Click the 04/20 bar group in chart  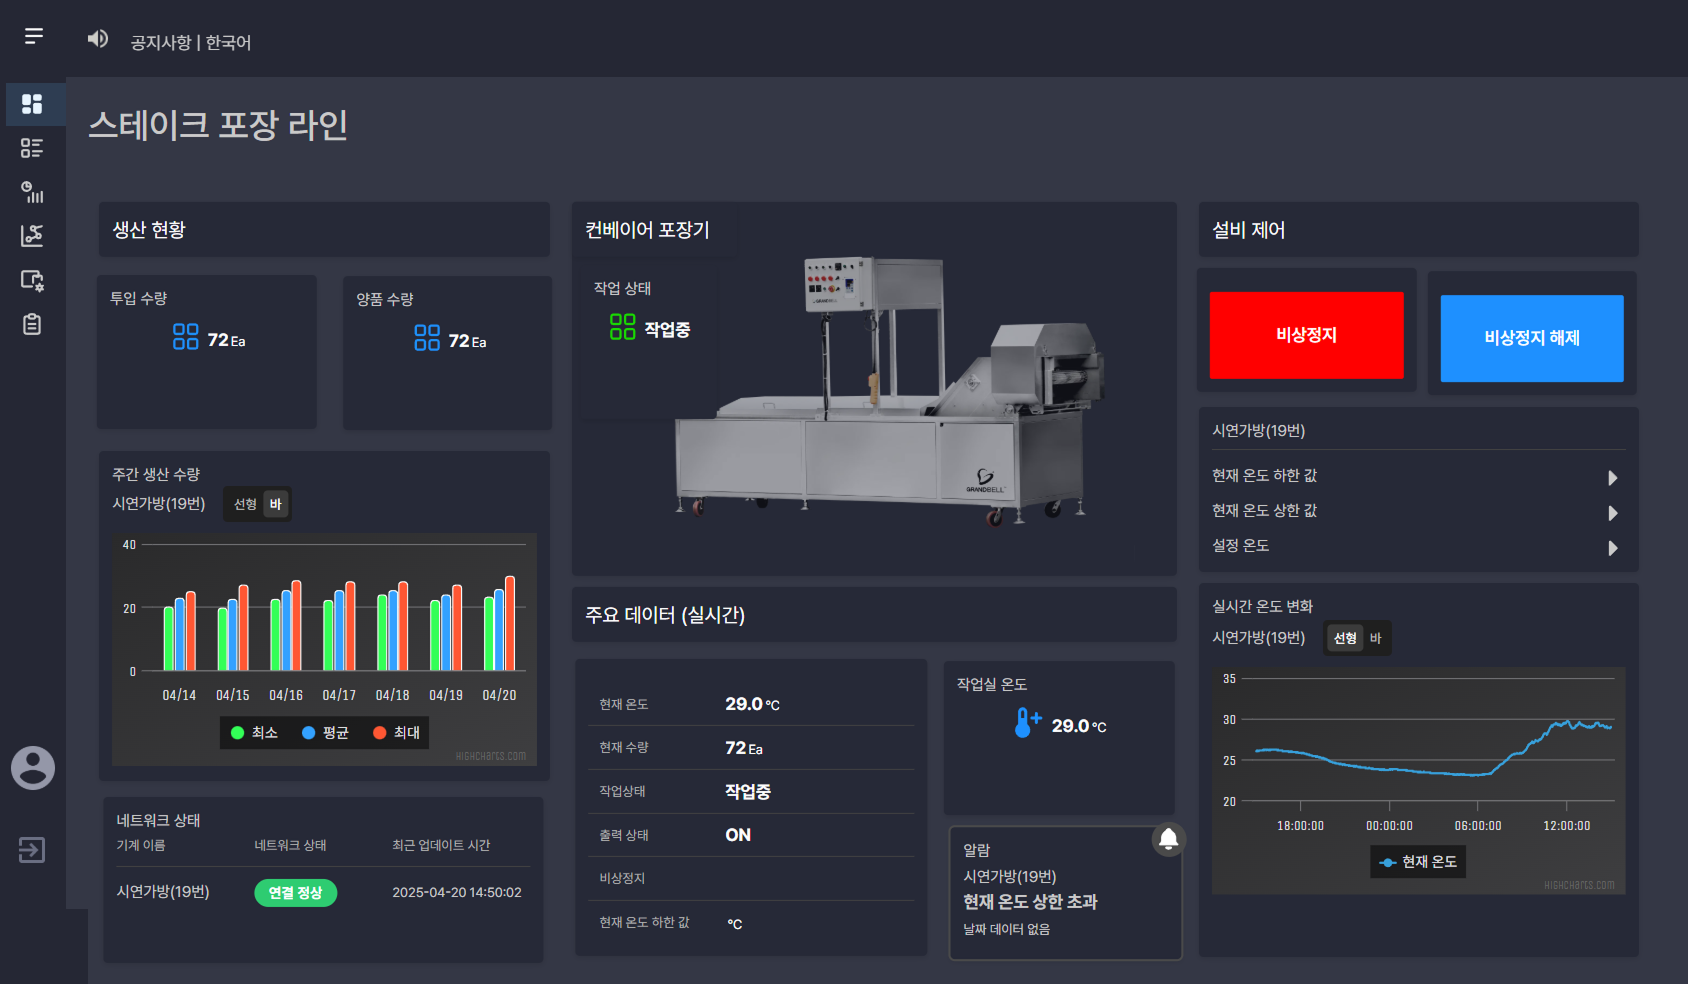(499, 622)
